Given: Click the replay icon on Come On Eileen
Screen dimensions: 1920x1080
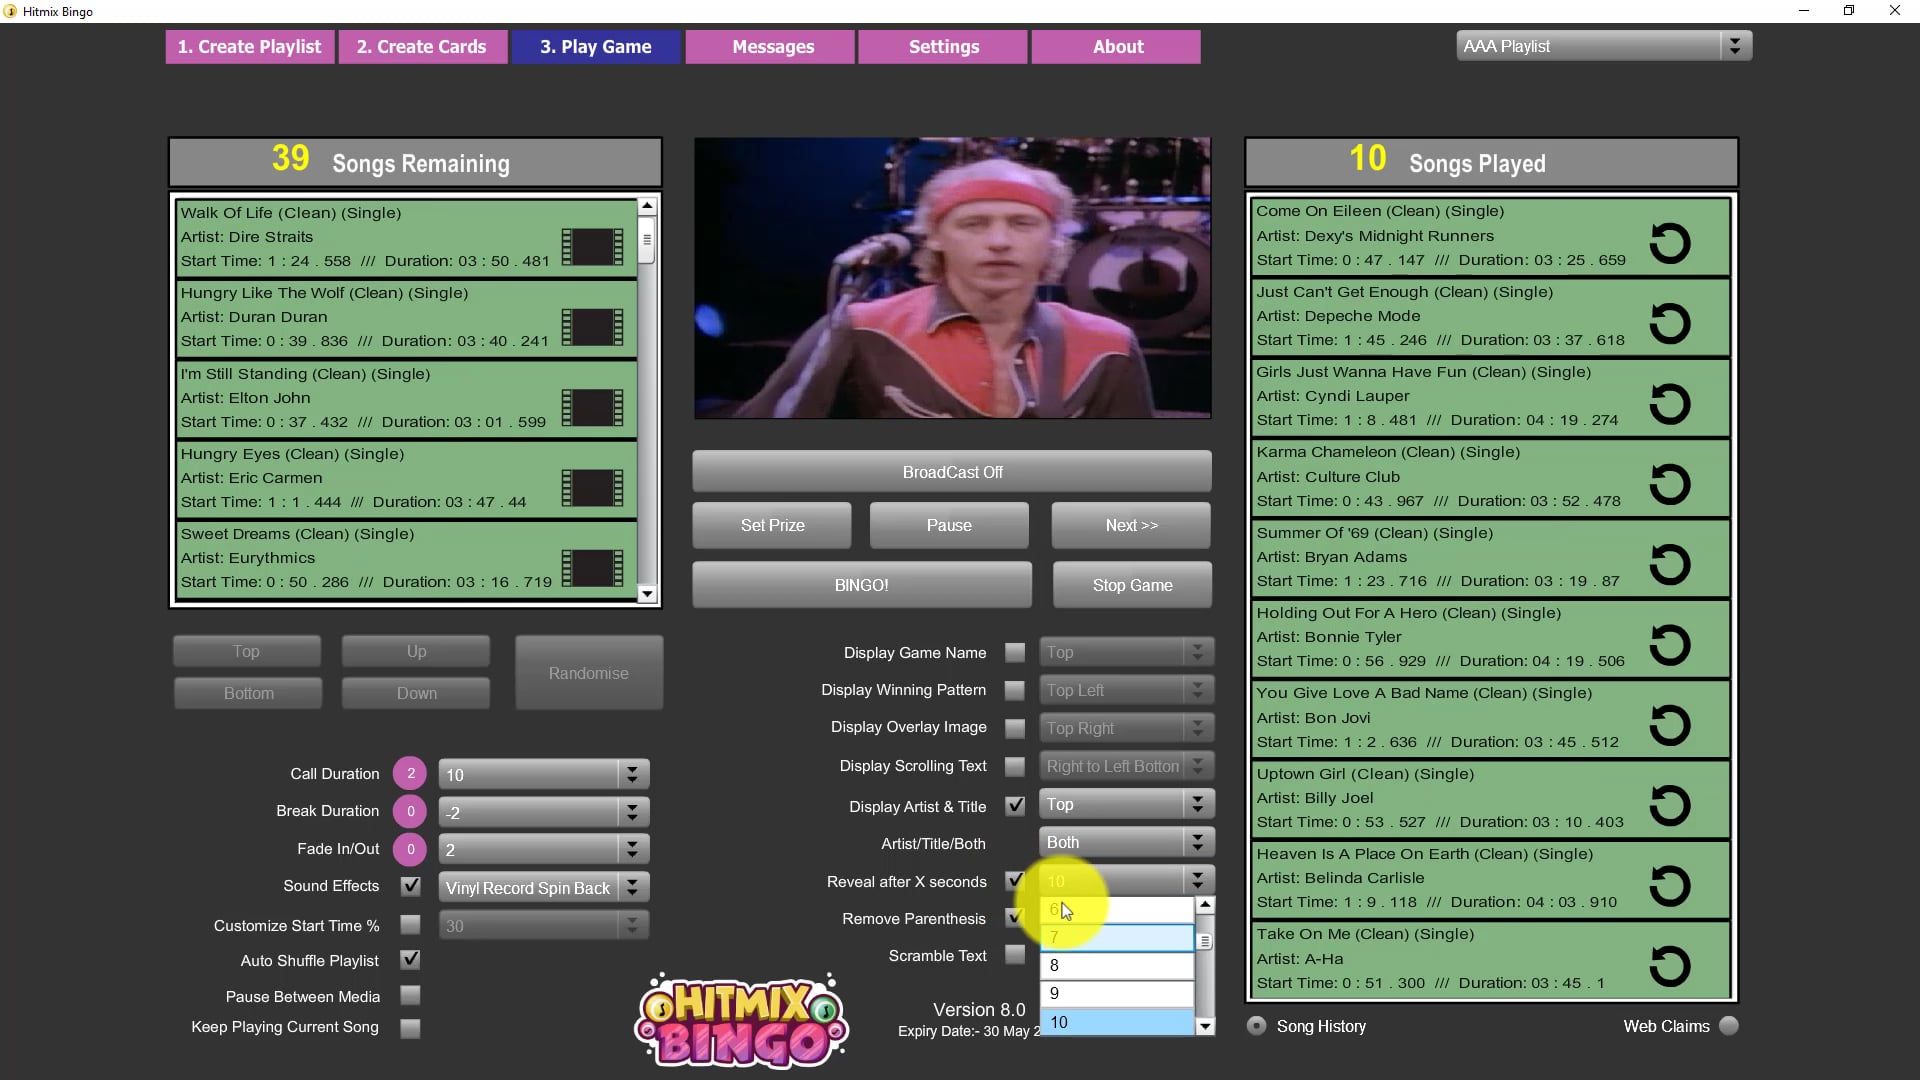Looking at the screenshot, I should coord(1672,243).
